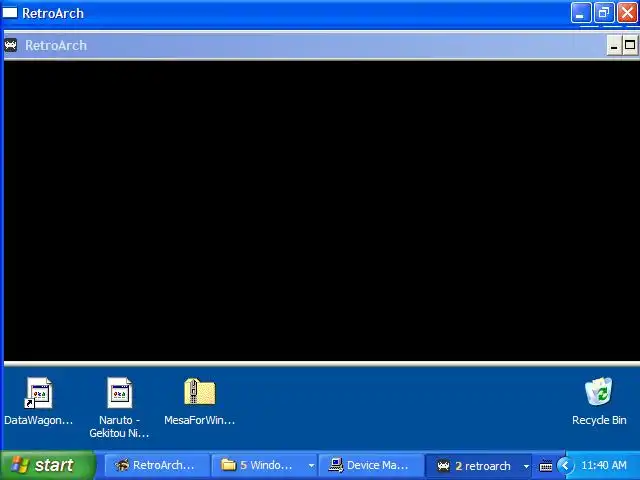
Task: Close the outer RetroArch window
Action: (628, 13)
